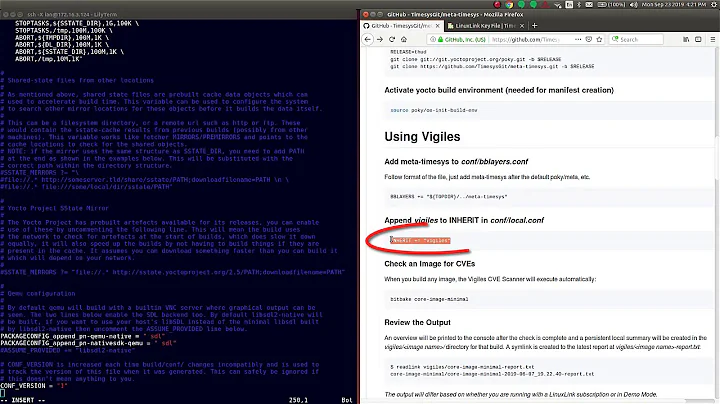Open page actions three-dot menu
The height and width of the screenshot is (404, 720).
[578, 39]
